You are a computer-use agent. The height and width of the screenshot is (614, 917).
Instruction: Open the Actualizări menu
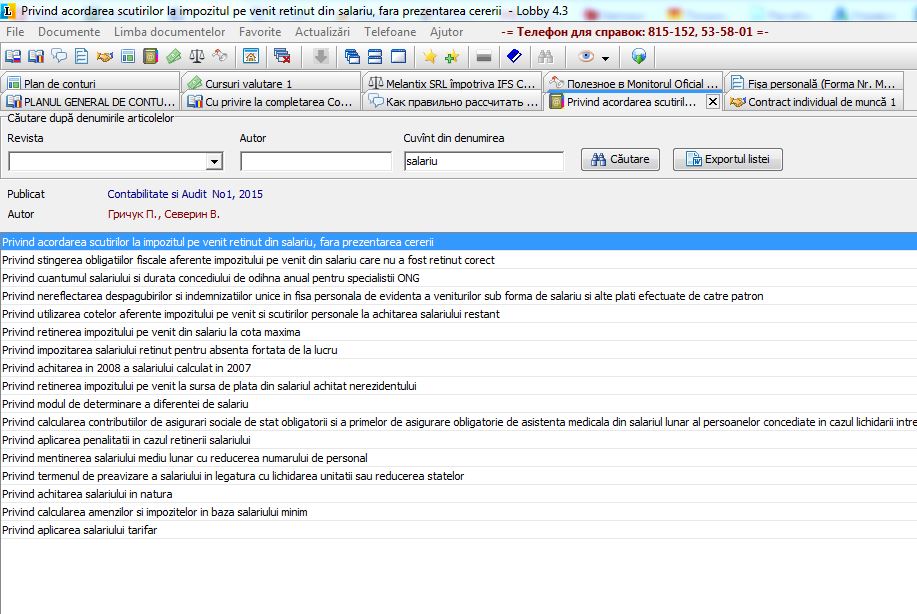point(322,32)
